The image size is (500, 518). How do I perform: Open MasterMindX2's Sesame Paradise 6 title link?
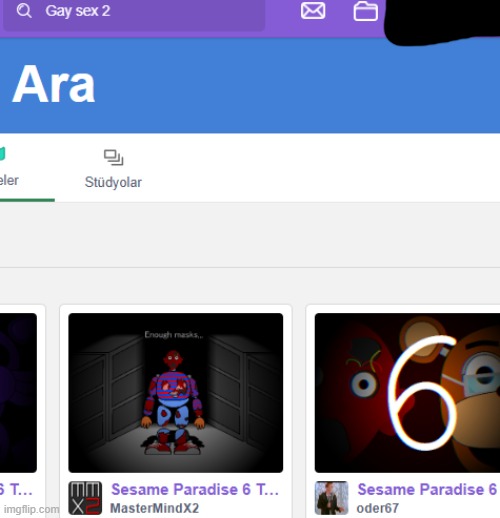click(x=195, y=489)
